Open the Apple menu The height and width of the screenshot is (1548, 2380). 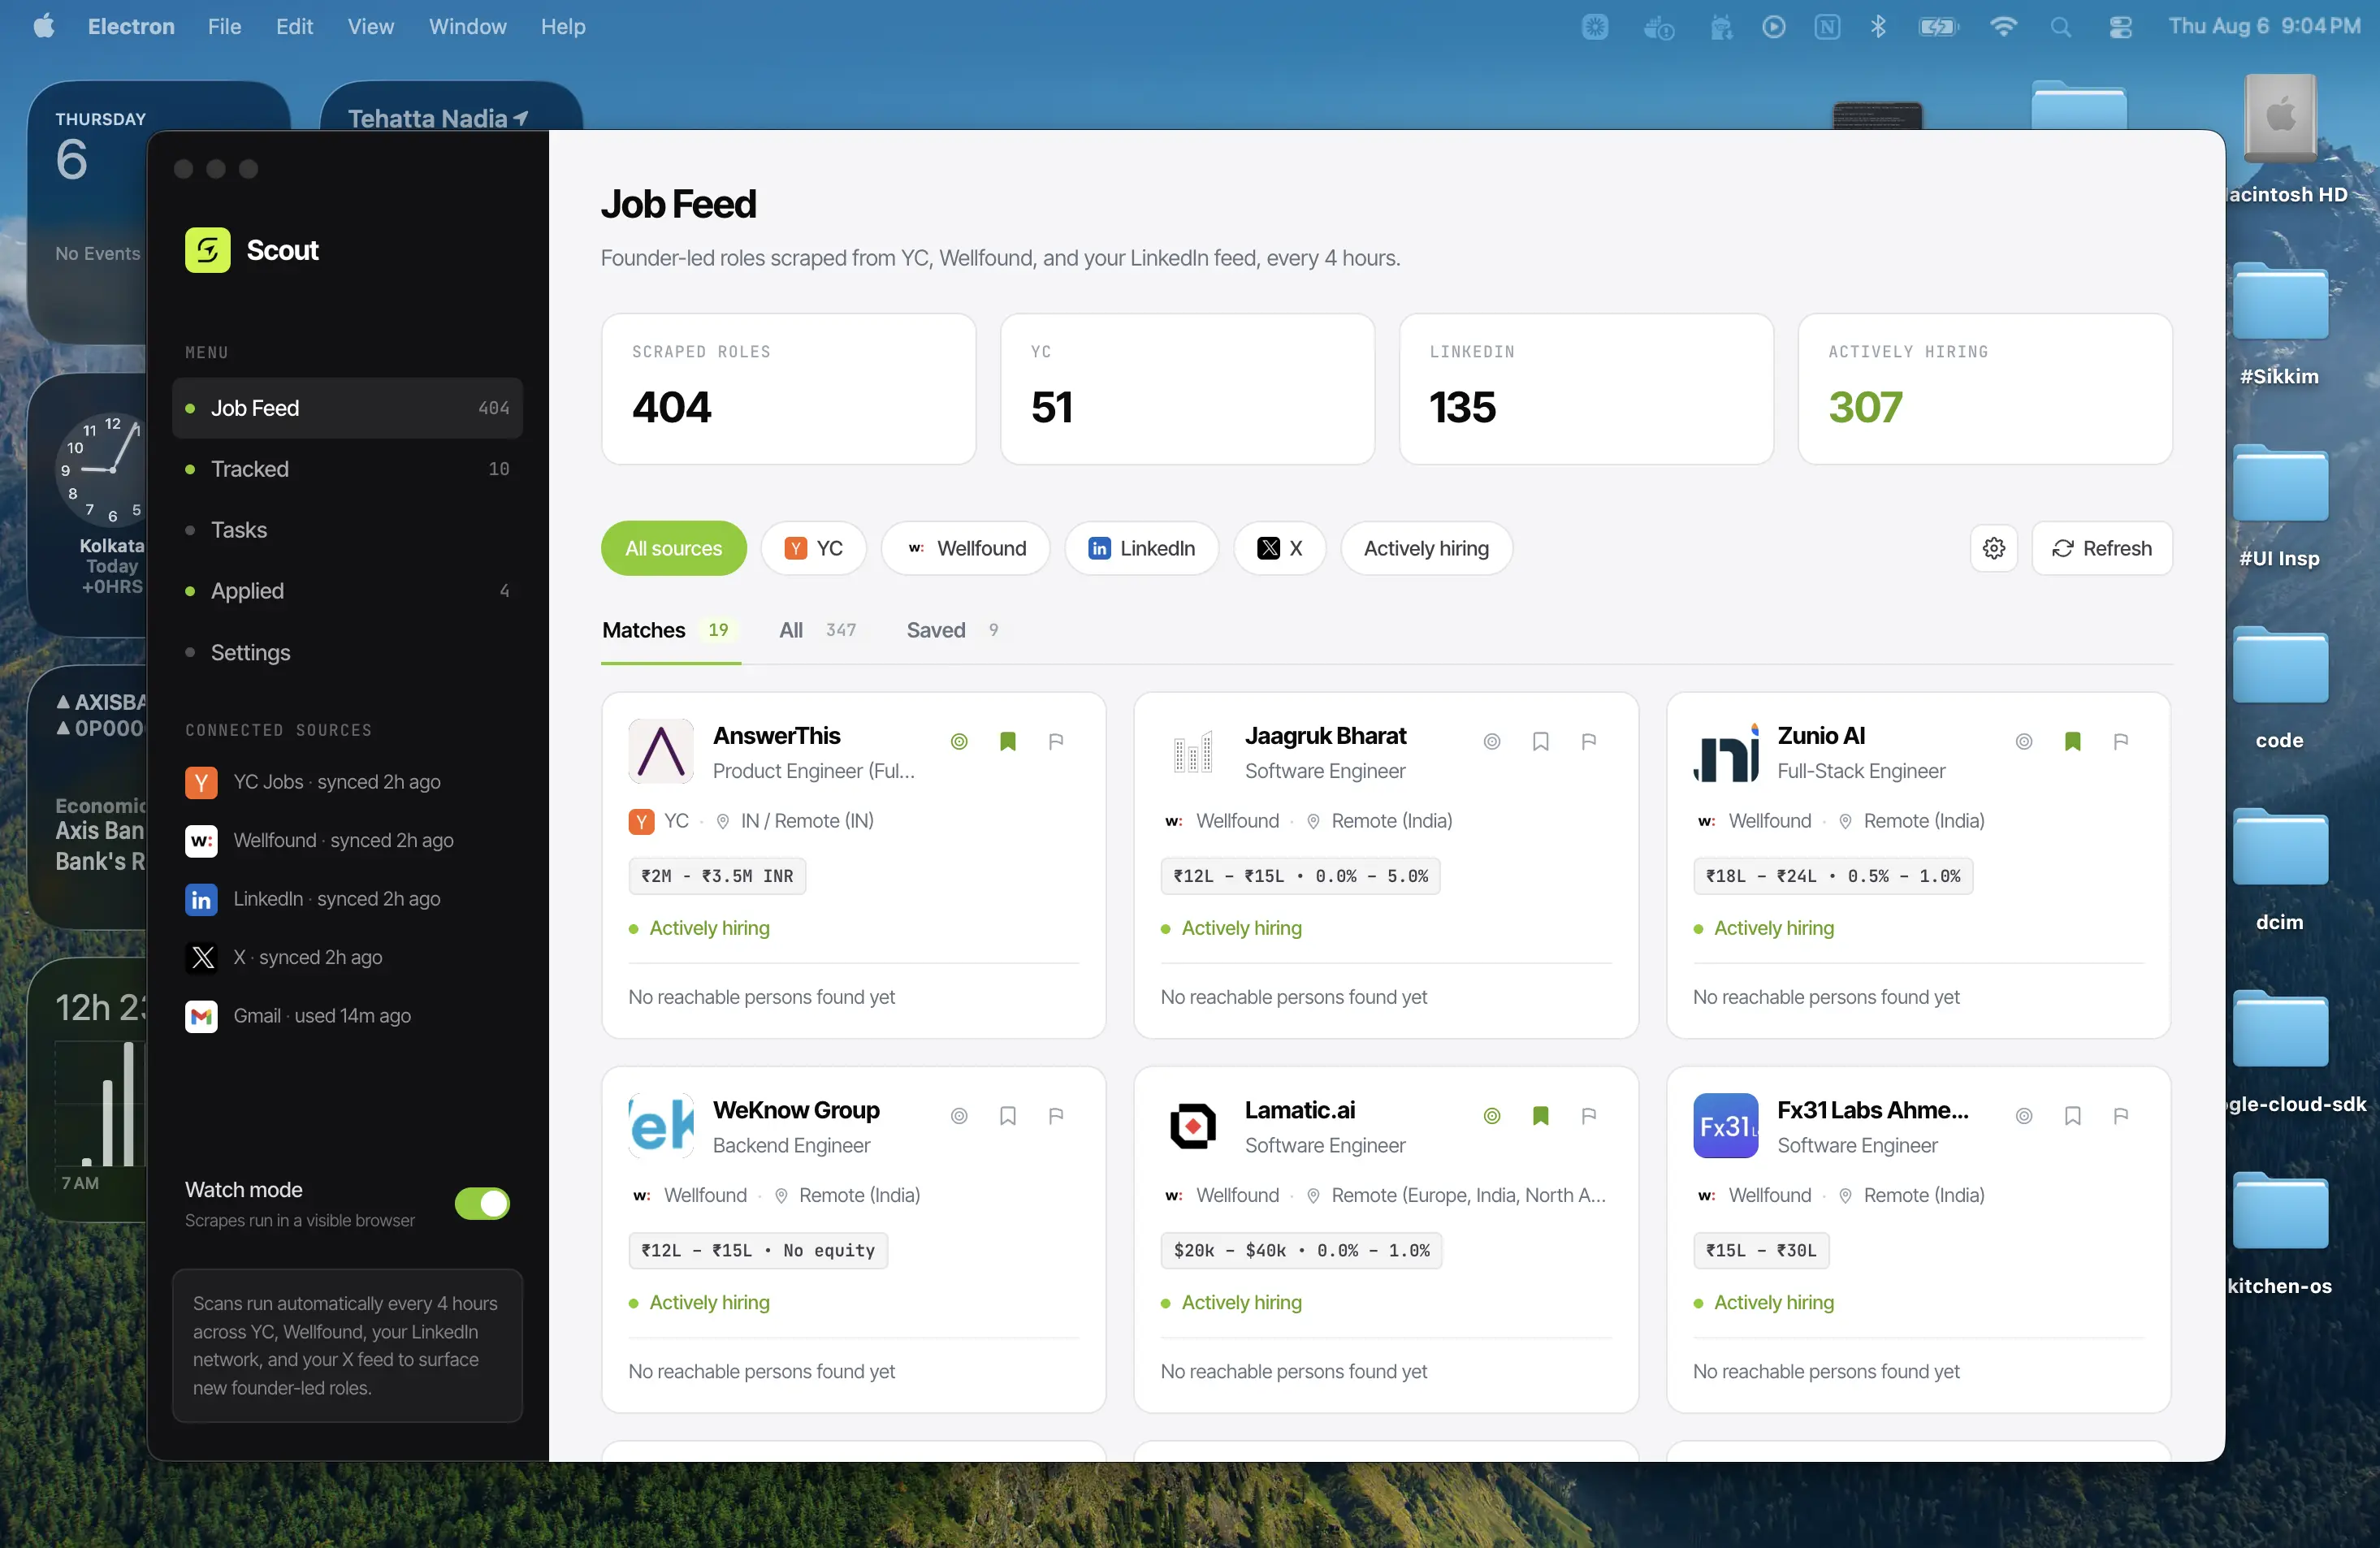click(x=44, y=26)
